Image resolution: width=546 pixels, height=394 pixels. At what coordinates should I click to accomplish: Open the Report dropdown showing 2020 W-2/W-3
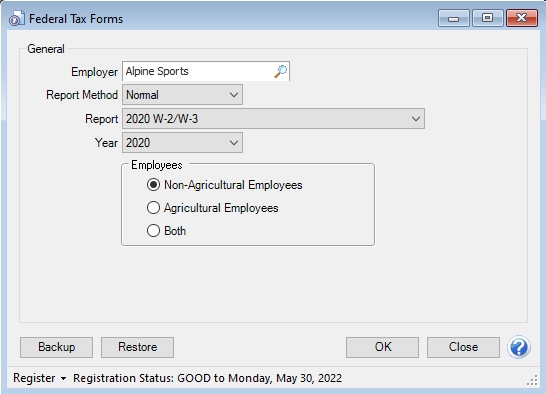click(273, 119)
